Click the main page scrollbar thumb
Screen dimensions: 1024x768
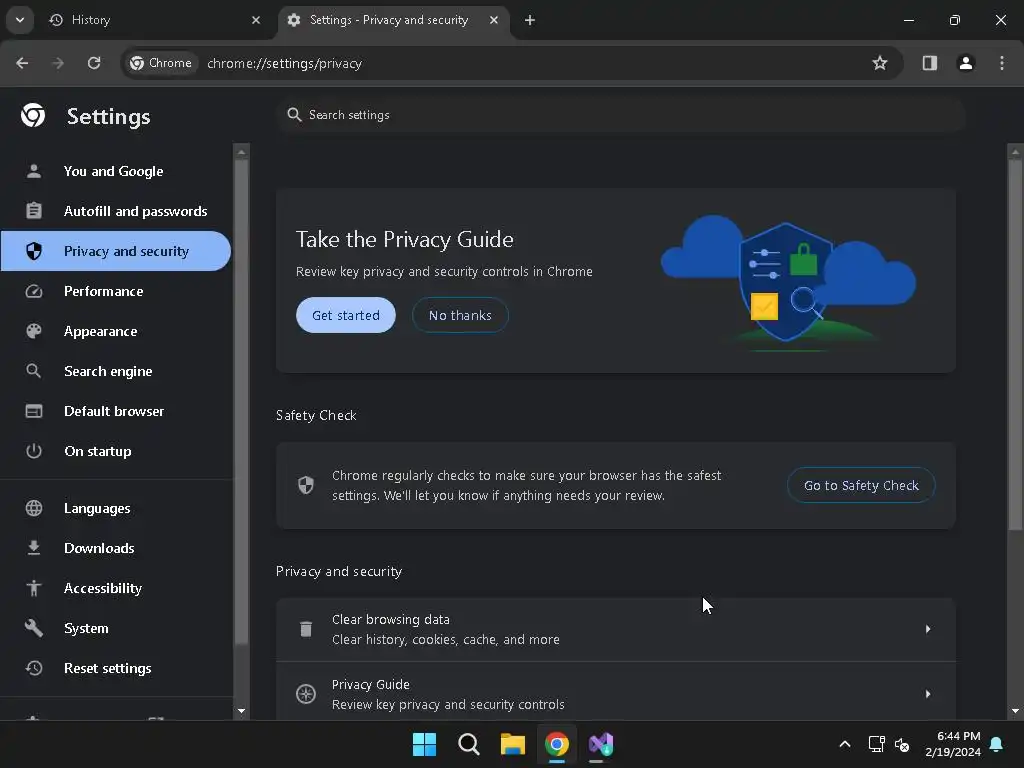tap(1015, 345)
